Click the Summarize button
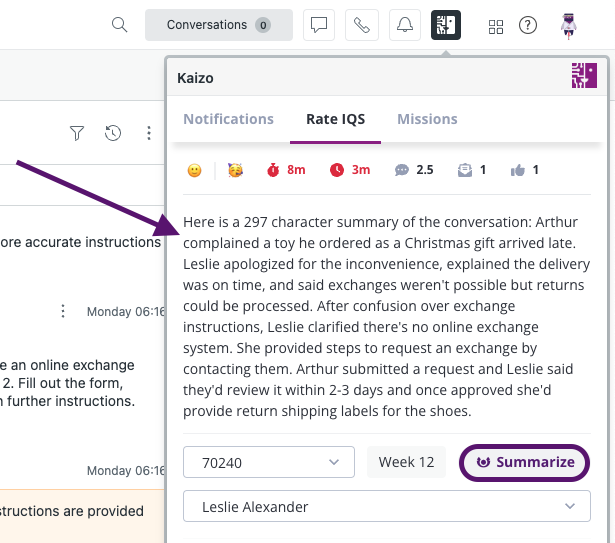Image resolution: width=615 pixels, height=543 pixels. tap(524, 463)
